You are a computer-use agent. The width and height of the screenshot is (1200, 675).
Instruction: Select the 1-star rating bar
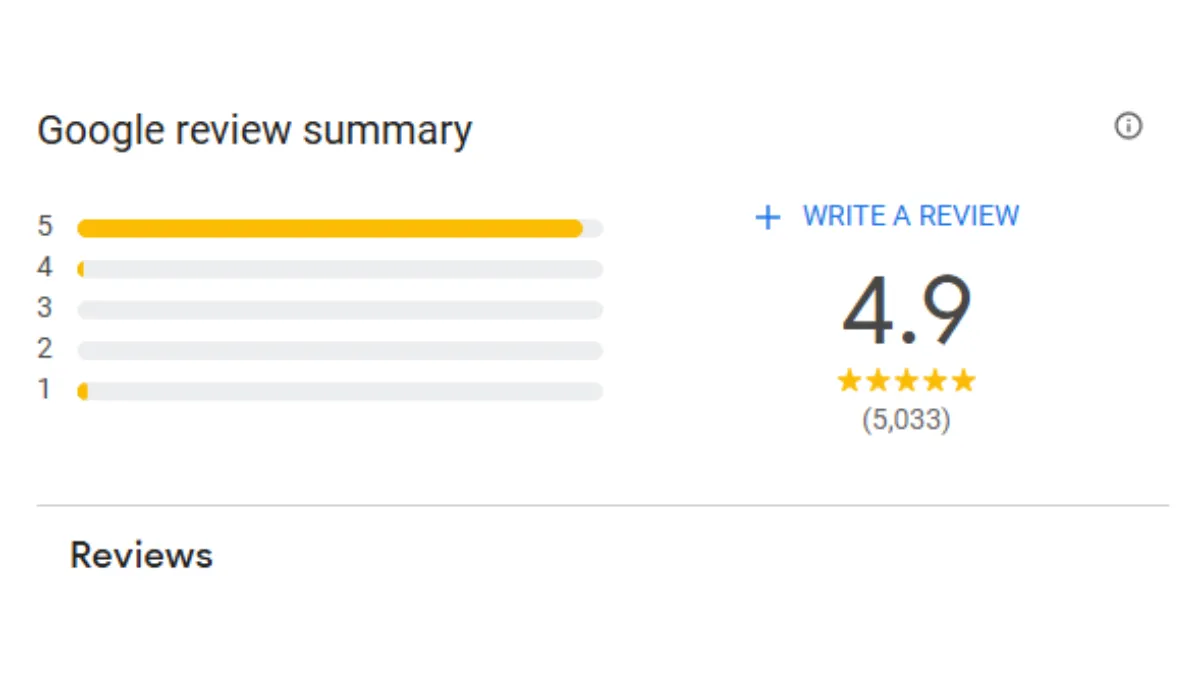click(340, 391)
